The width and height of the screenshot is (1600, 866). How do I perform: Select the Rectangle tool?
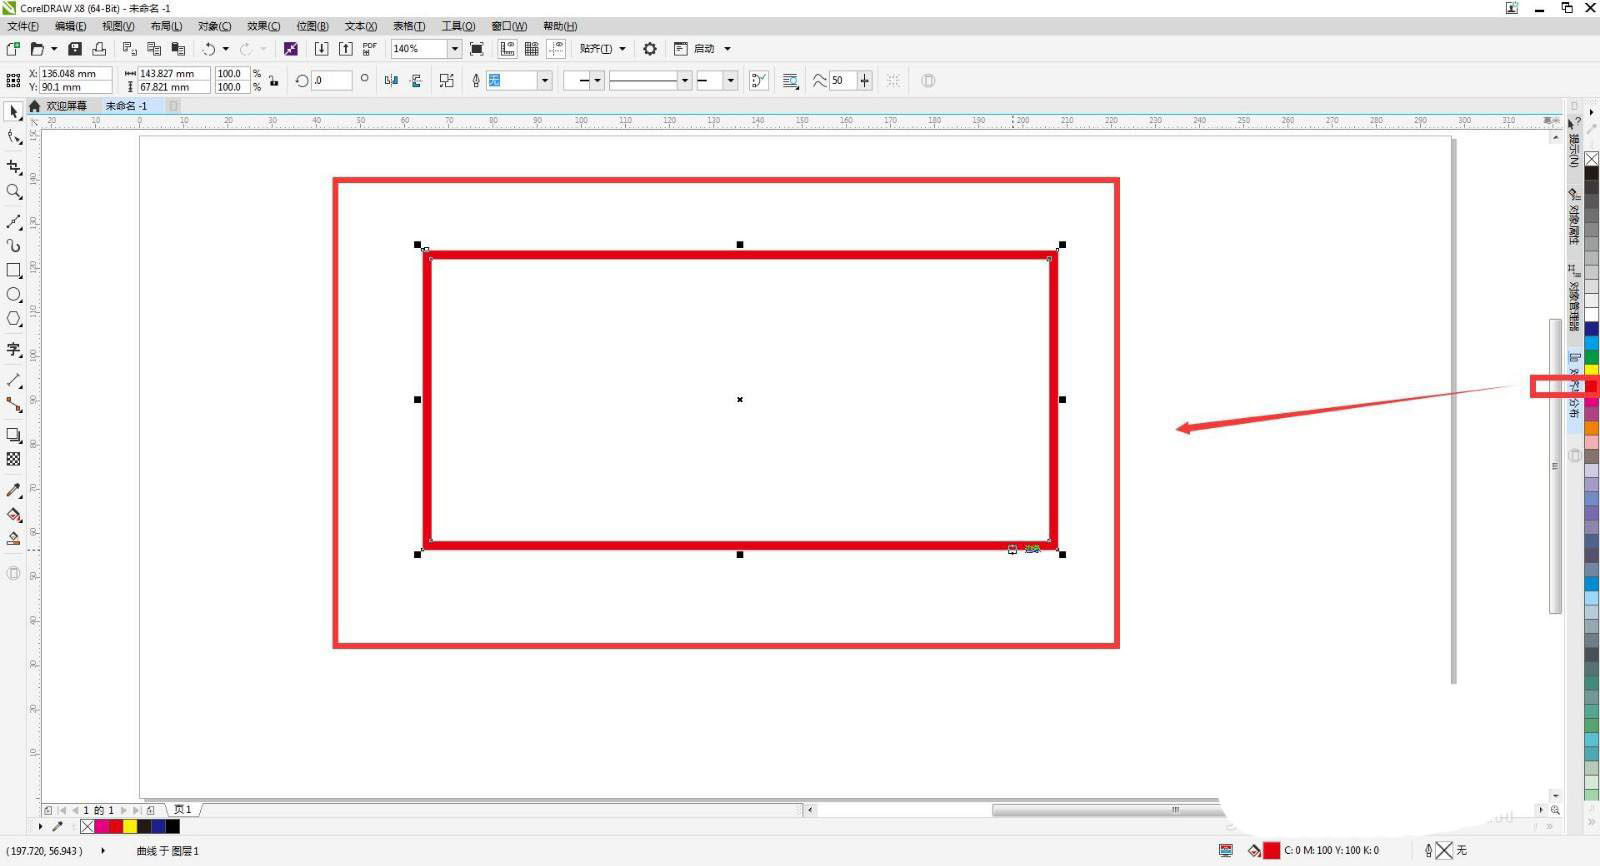pos(14,270)
